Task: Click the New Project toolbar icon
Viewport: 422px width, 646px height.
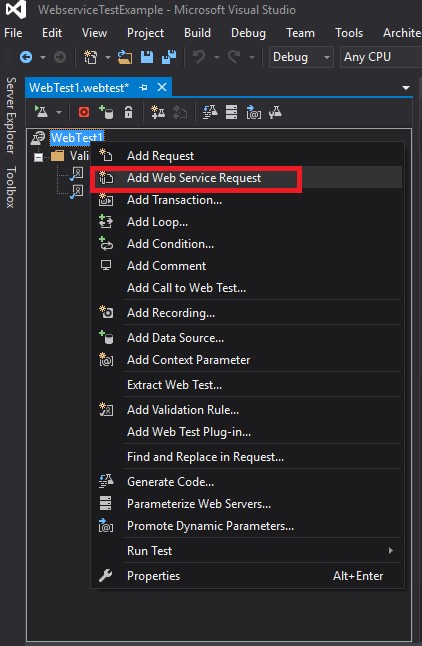Action: (90, 57)
